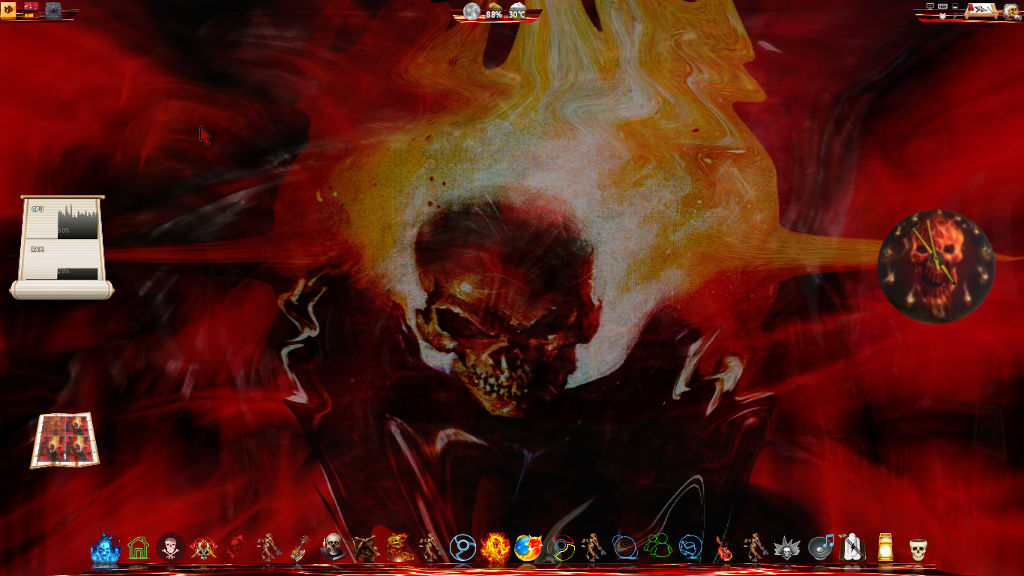Click the round icon at top-right corner
This screenshot has height=576, width=1024.
click(x=1012, y=10)
